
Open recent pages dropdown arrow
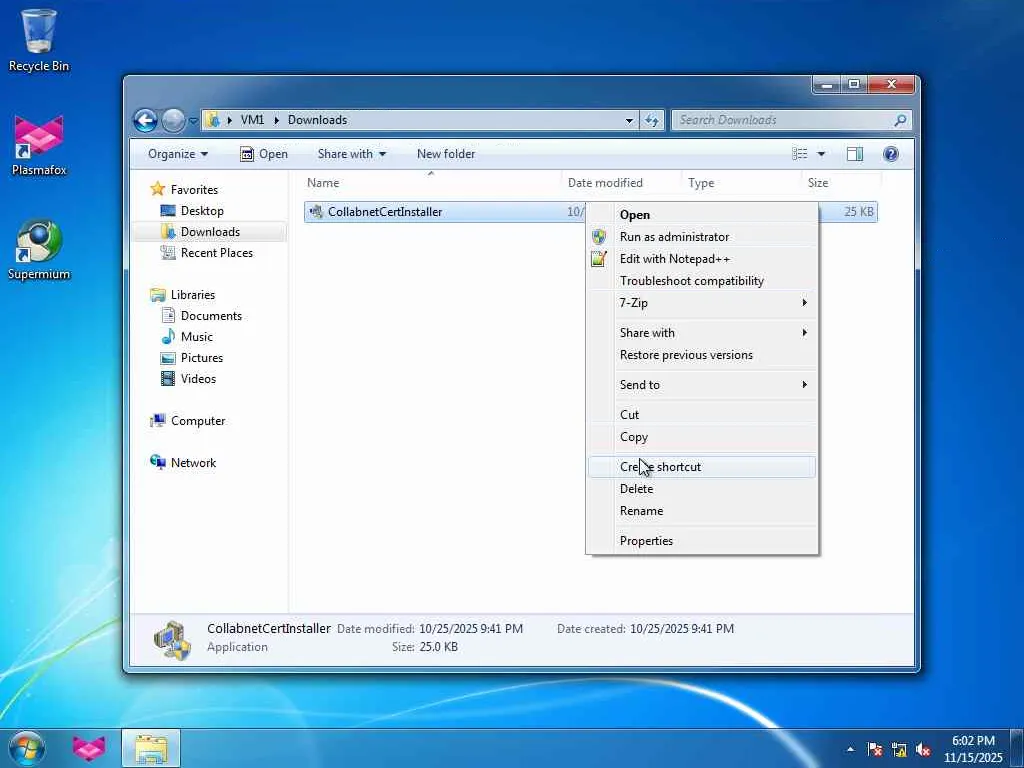tap(193, 121)
